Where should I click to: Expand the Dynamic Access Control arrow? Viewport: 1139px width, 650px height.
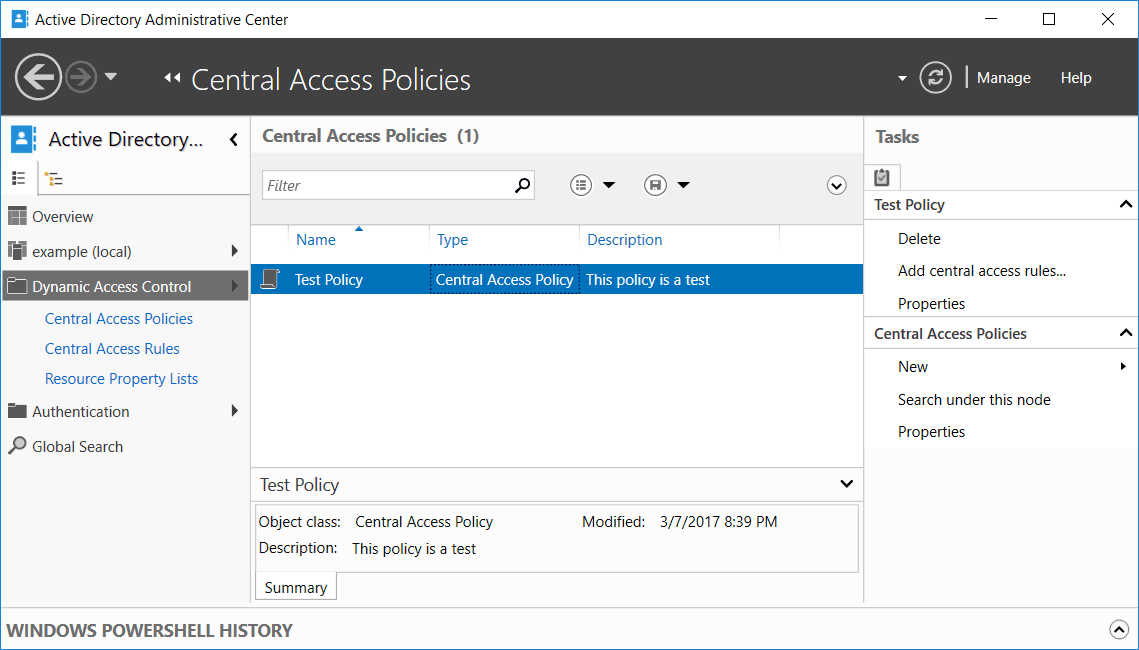[235, 285]
